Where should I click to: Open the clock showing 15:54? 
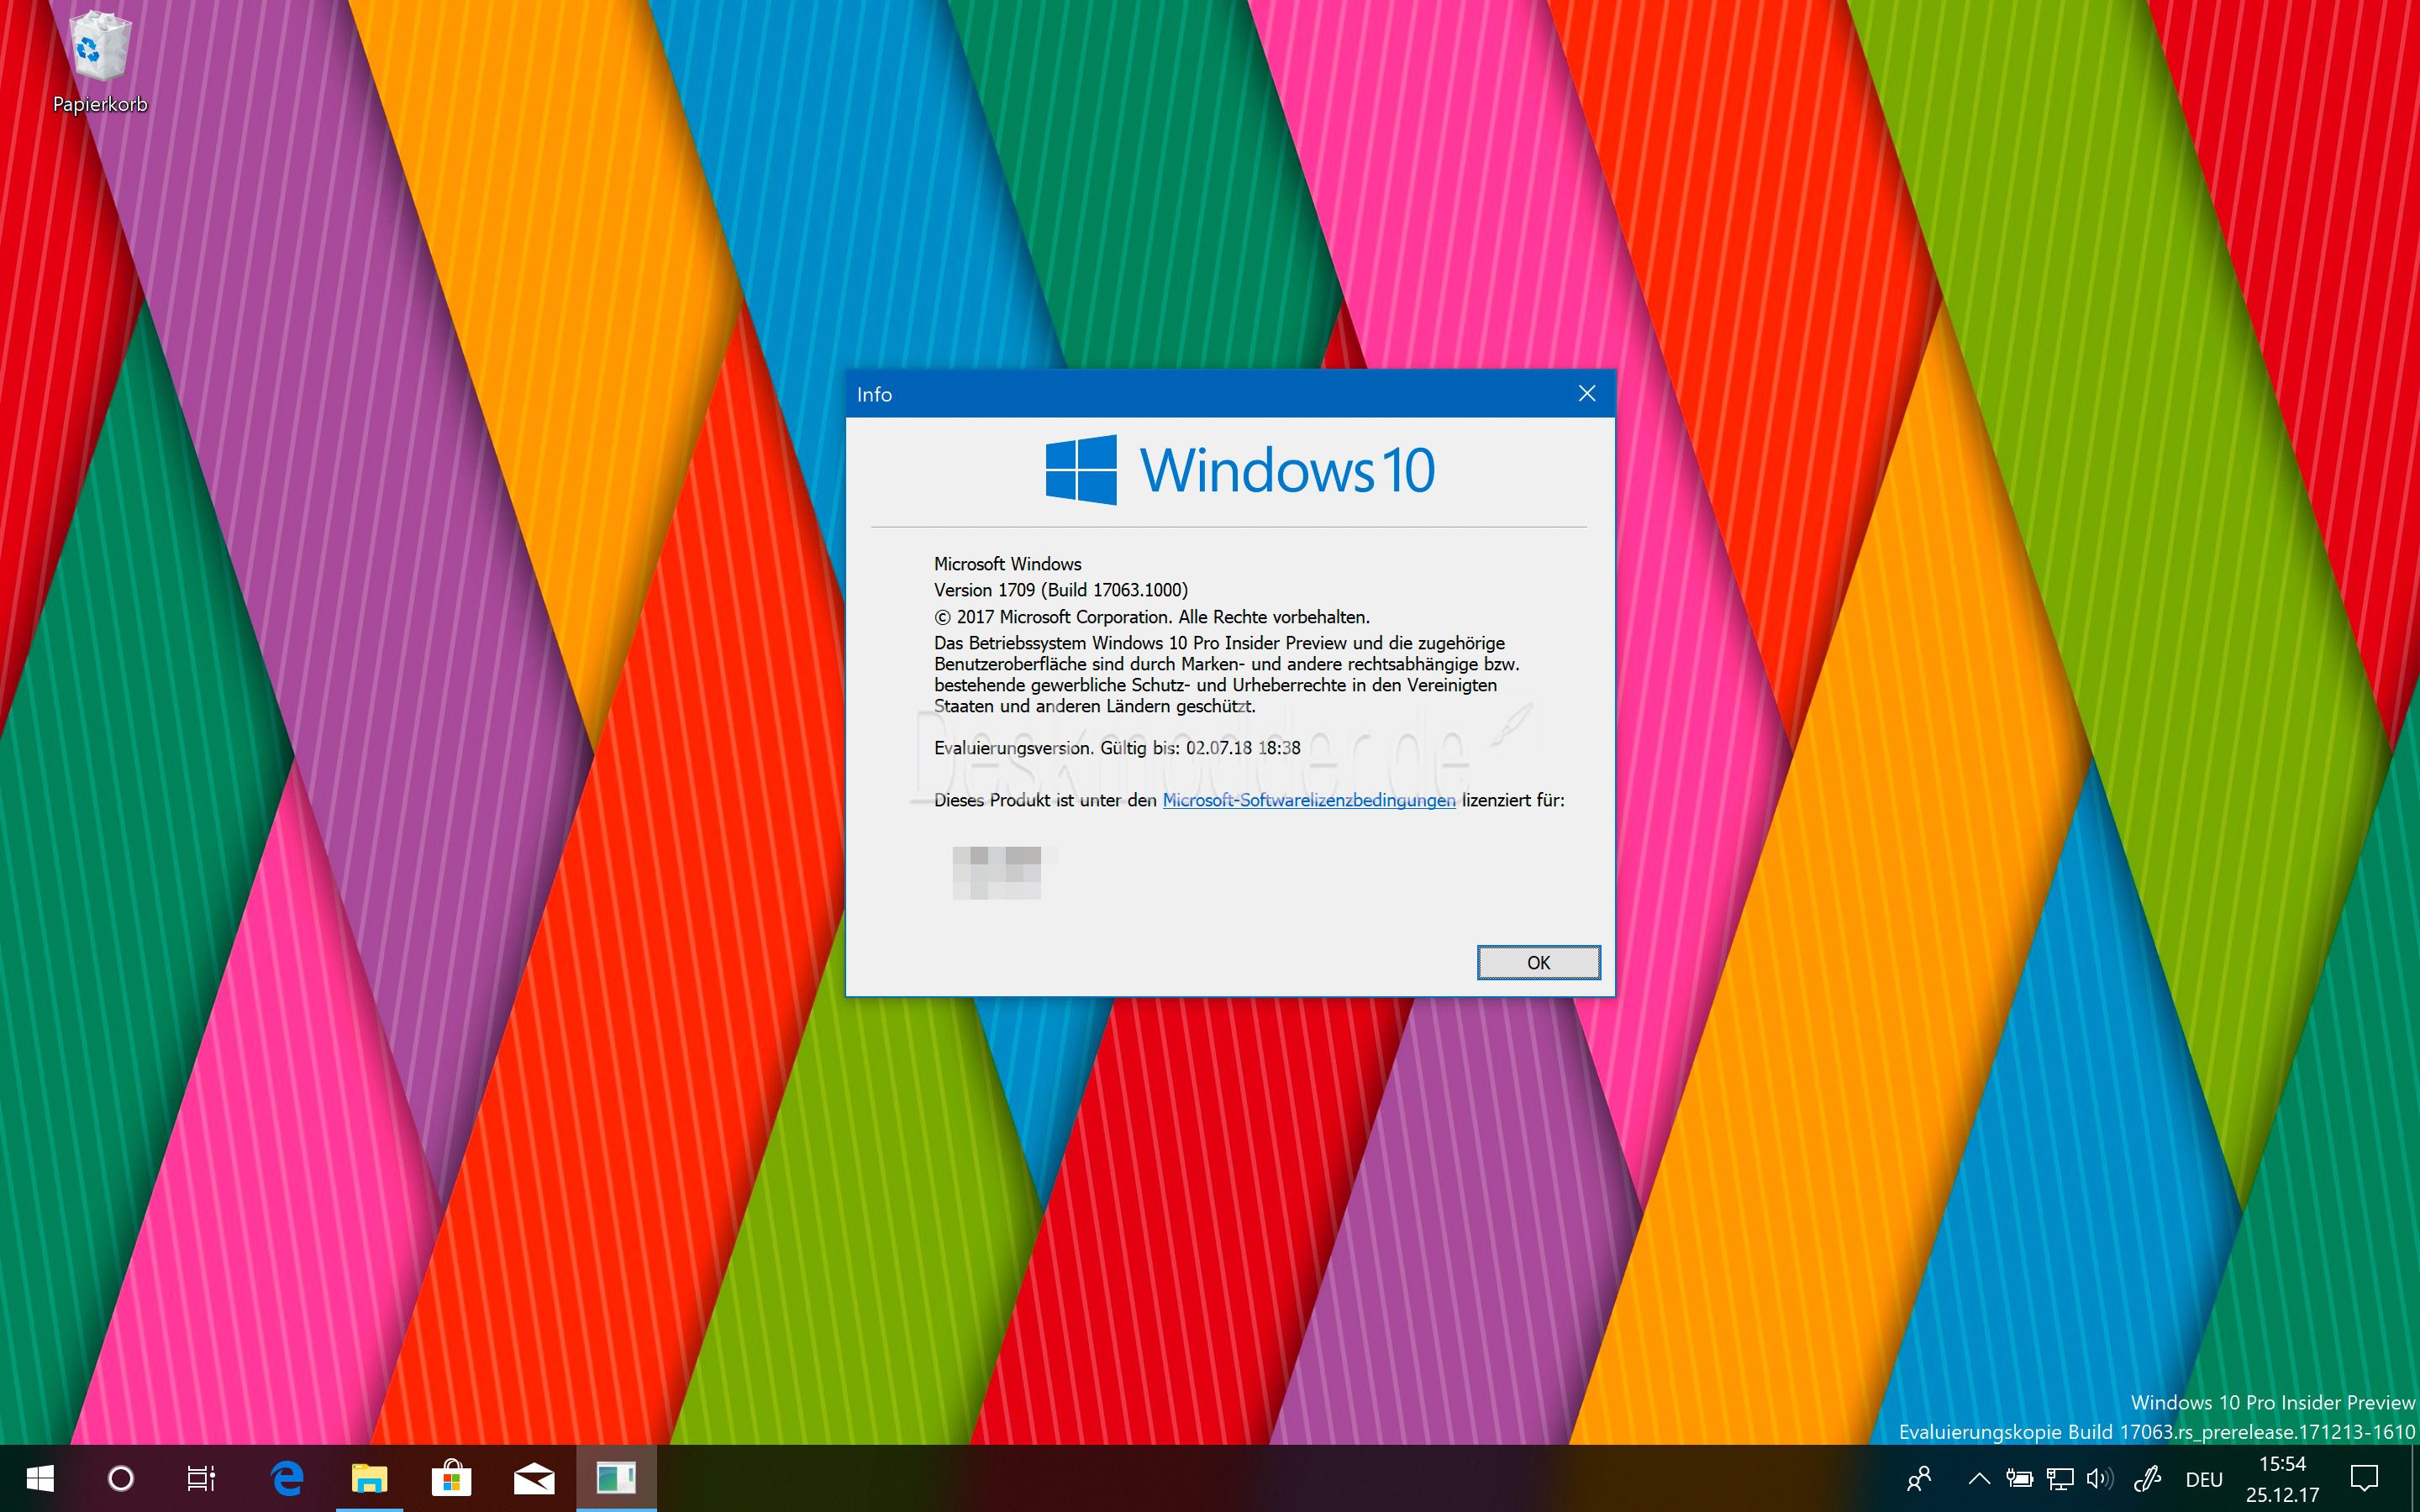point(2282,1478)
